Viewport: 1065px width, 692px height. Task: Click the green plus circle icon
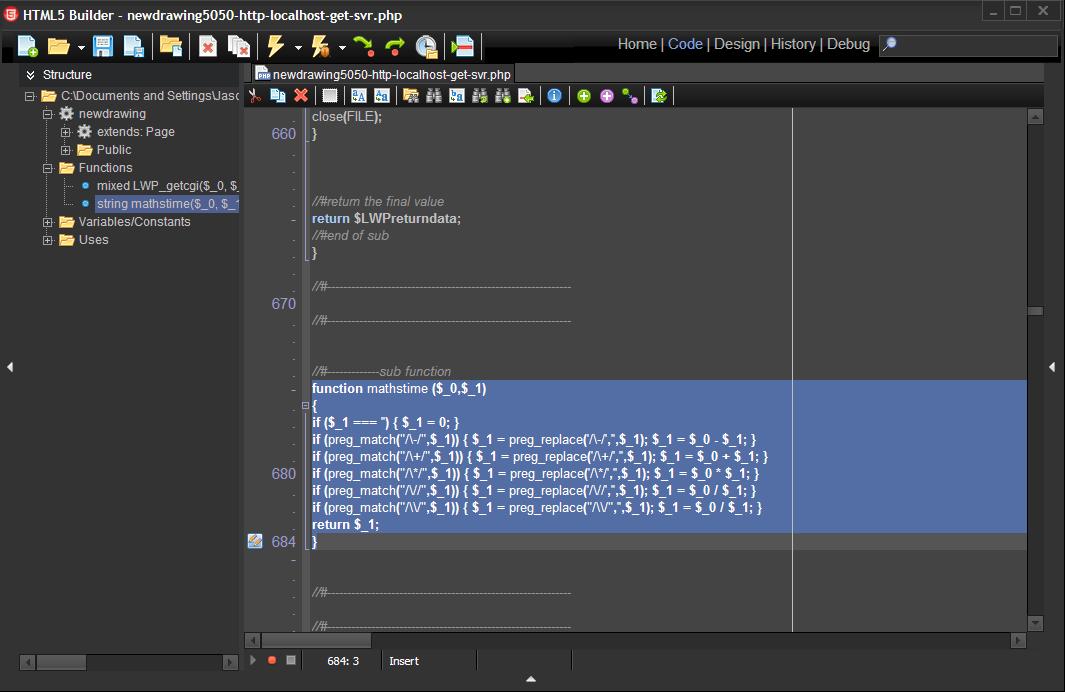(x=583, y=96)
